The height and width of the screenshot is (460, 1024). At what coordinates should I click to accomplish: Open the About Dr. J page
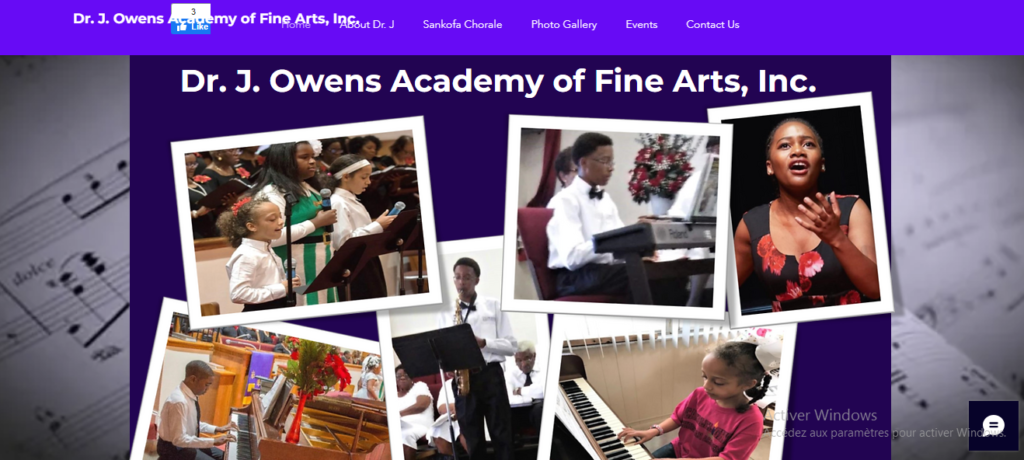point(367,24)
